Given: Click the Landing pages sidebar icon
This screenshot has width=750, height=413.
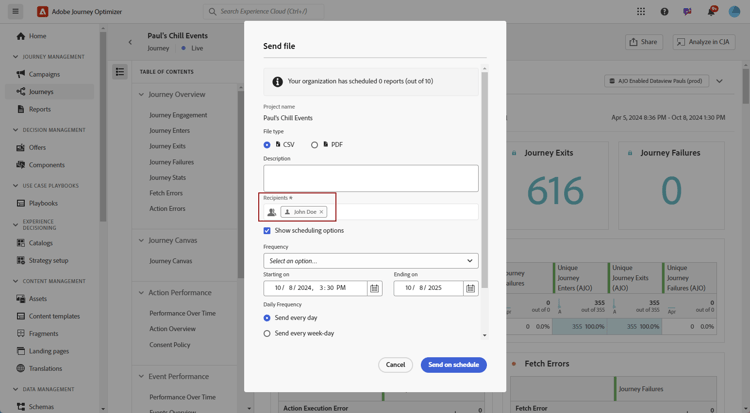Looking at the screenshot, I should 21,351.
